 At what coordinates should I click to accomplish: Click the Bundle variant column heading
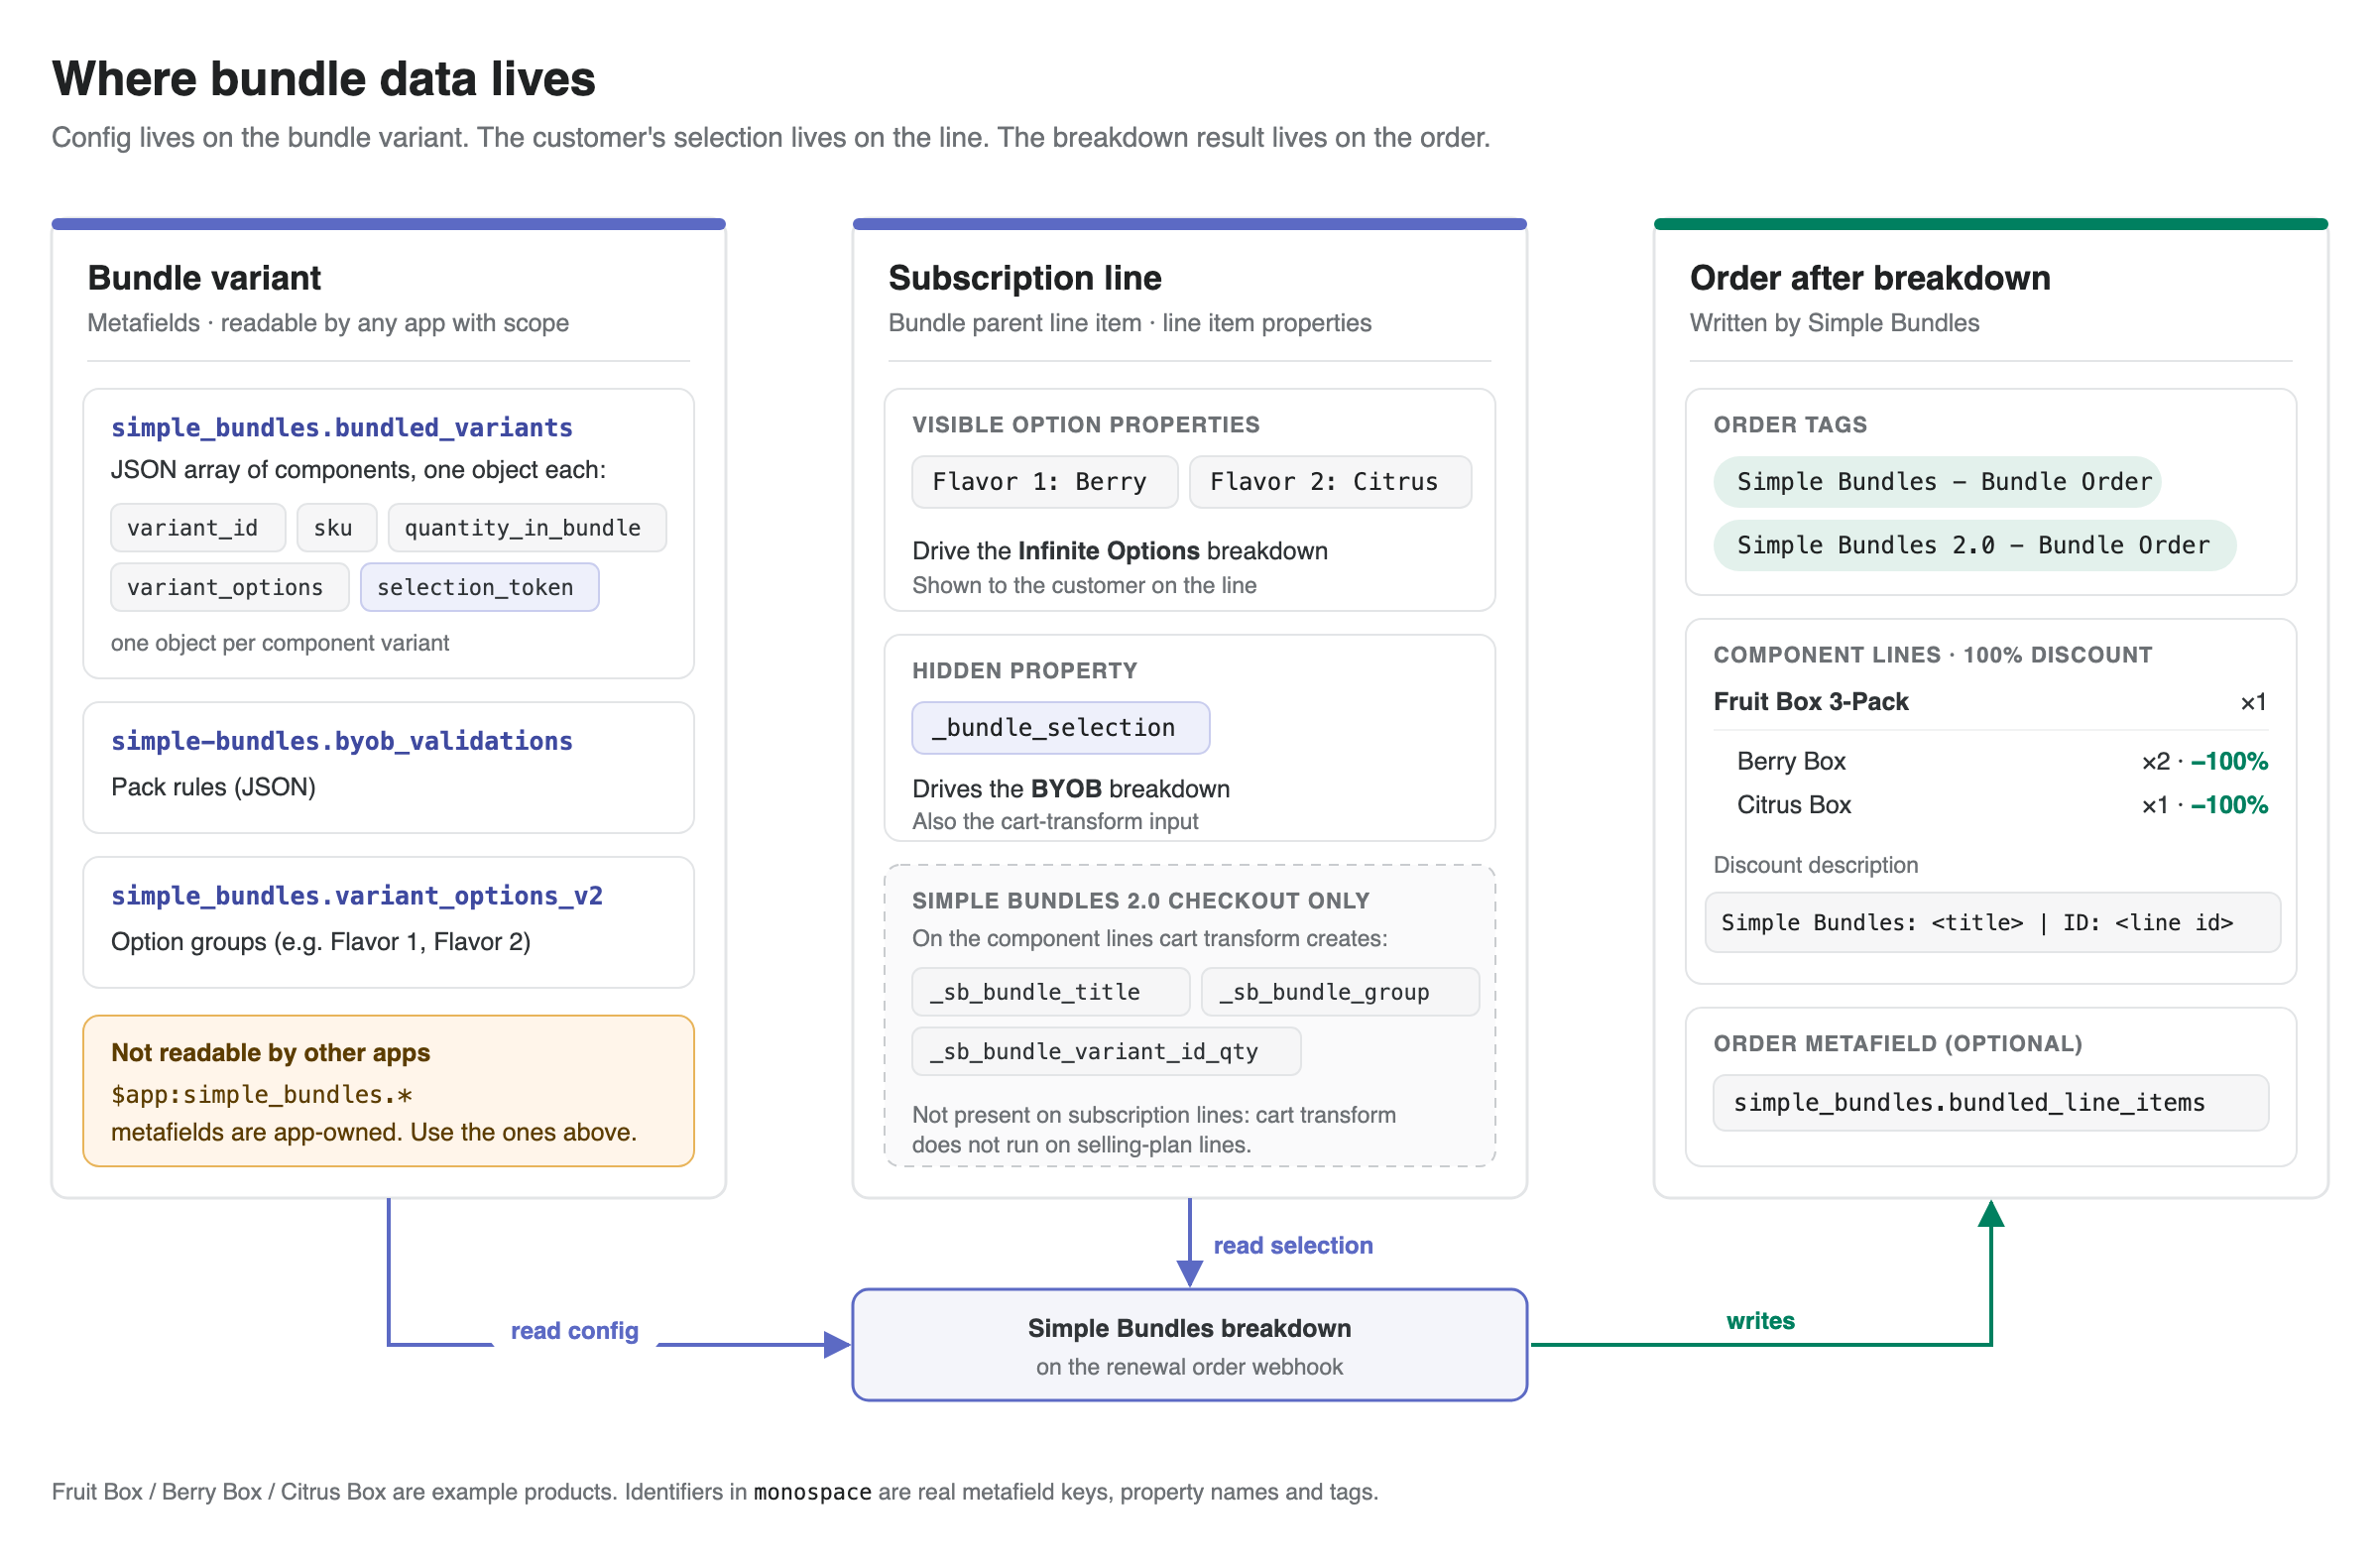click(x=204, y=278)
